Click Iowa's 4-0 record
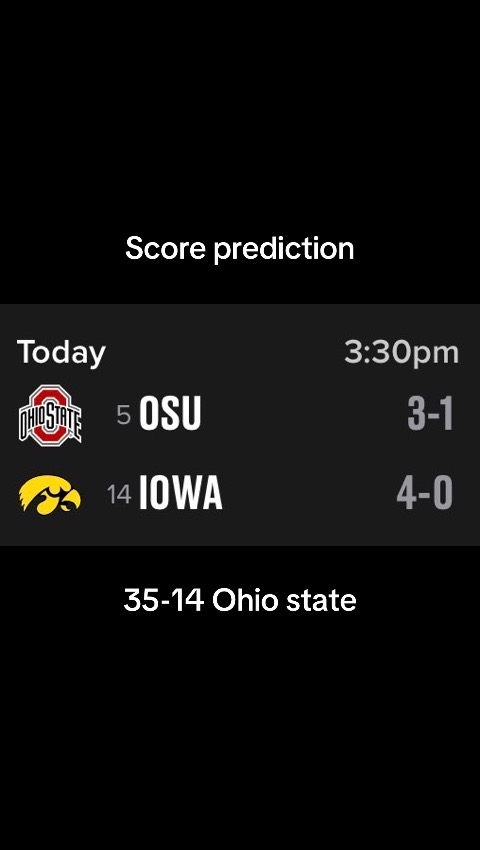The image size is (480, 850). [425, 493]
